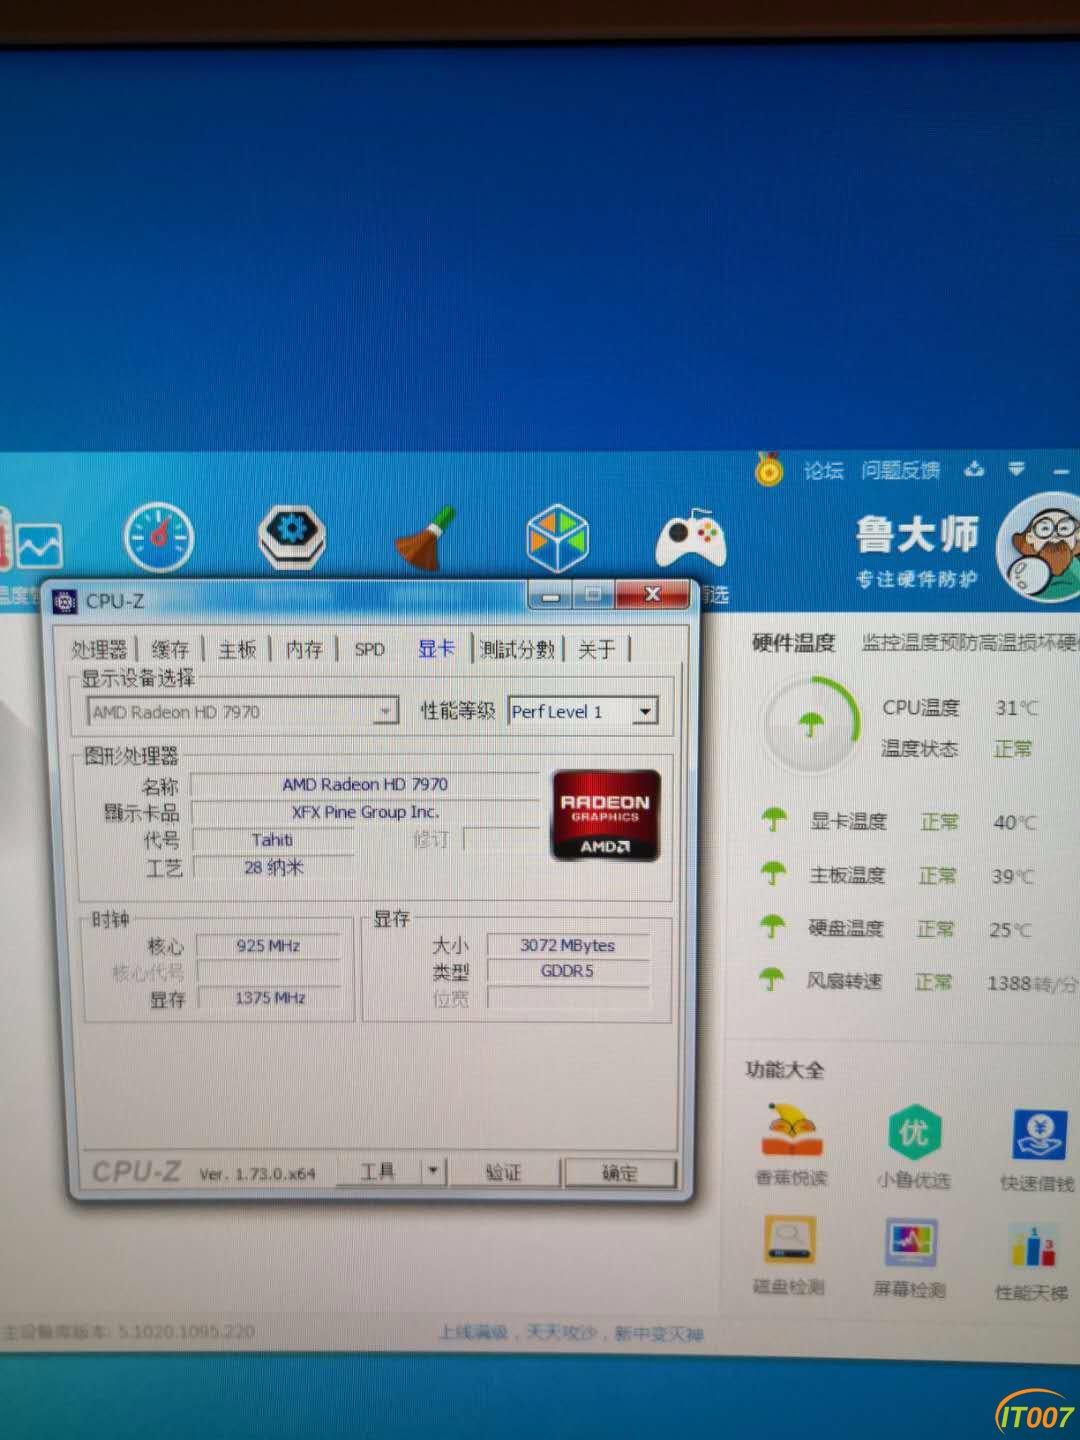The image size is (1080, 1440).
Task: Click the 工具 button in CPU-Z
Action: [377, 1171]
